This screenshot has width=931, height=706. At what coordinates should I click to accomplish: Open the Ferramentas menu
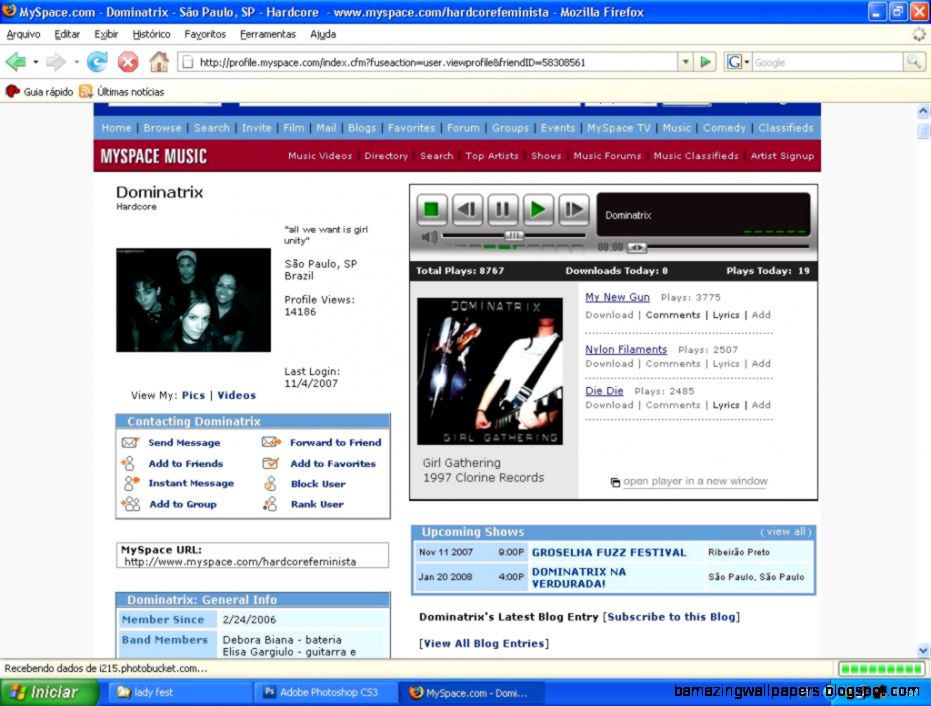coord(268,34)
